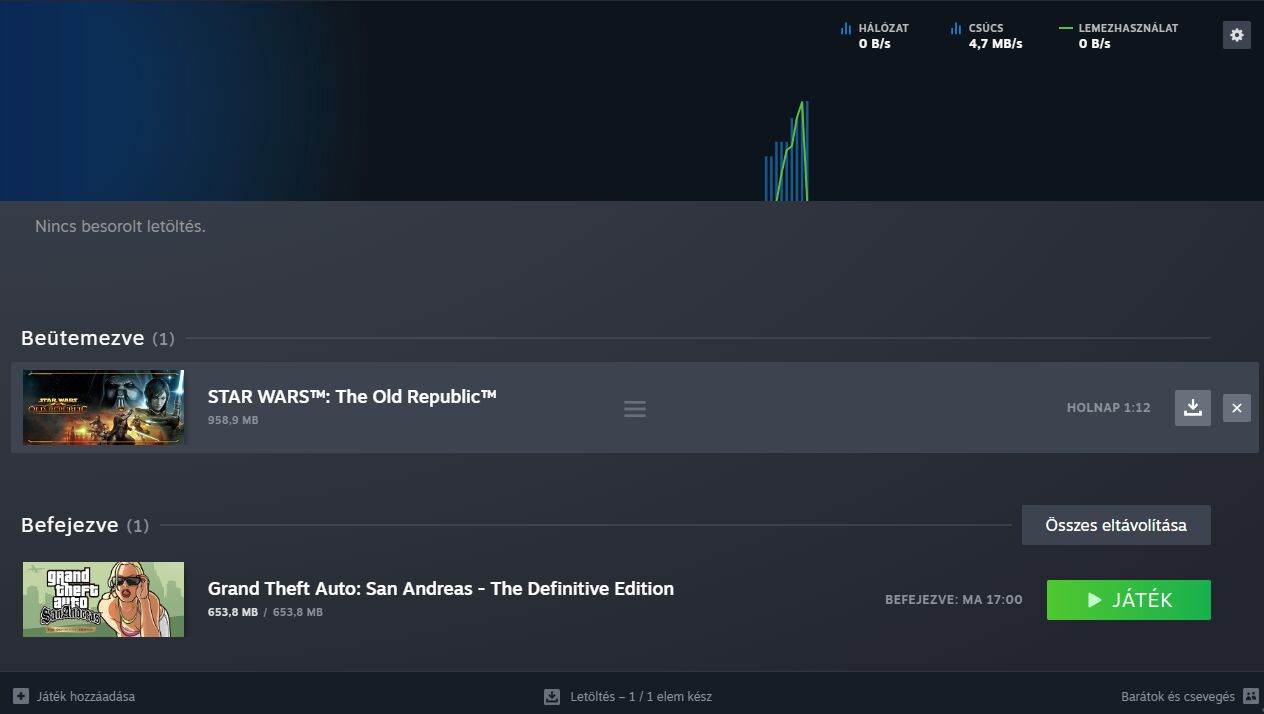Viewport: 1264px width, 714px height.
Task: Click the Összes eltávolítása button
Action: pos(1116,525)
